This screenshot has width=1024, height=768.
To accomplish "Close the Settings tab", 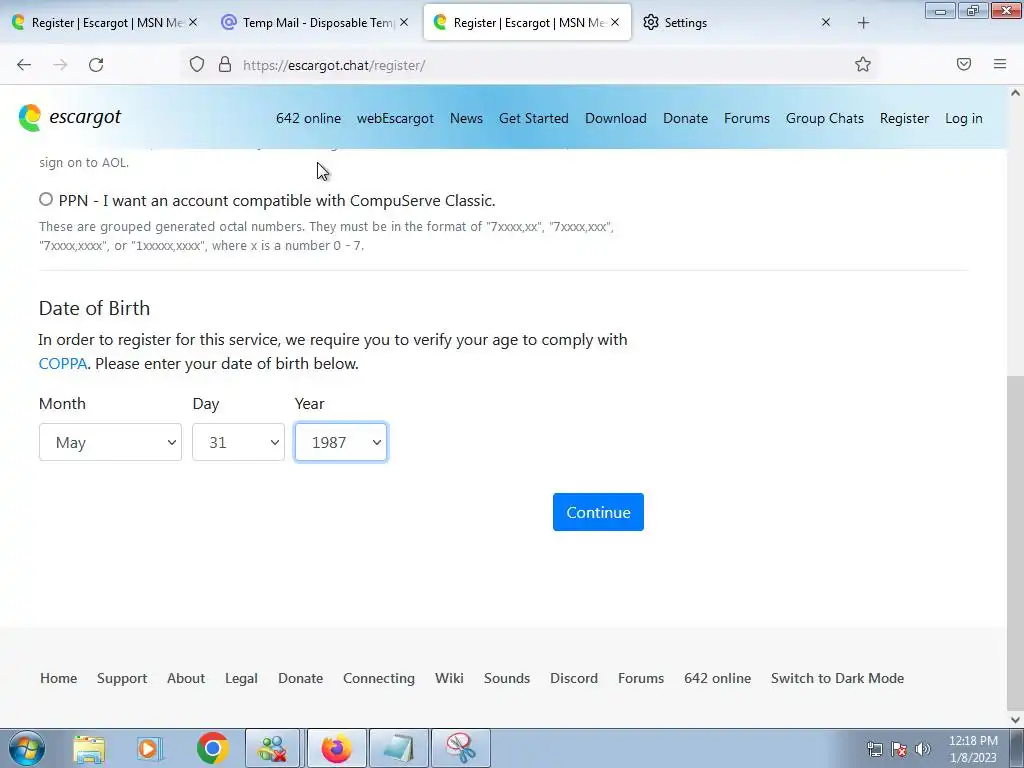I will click(x=825, y=22).
